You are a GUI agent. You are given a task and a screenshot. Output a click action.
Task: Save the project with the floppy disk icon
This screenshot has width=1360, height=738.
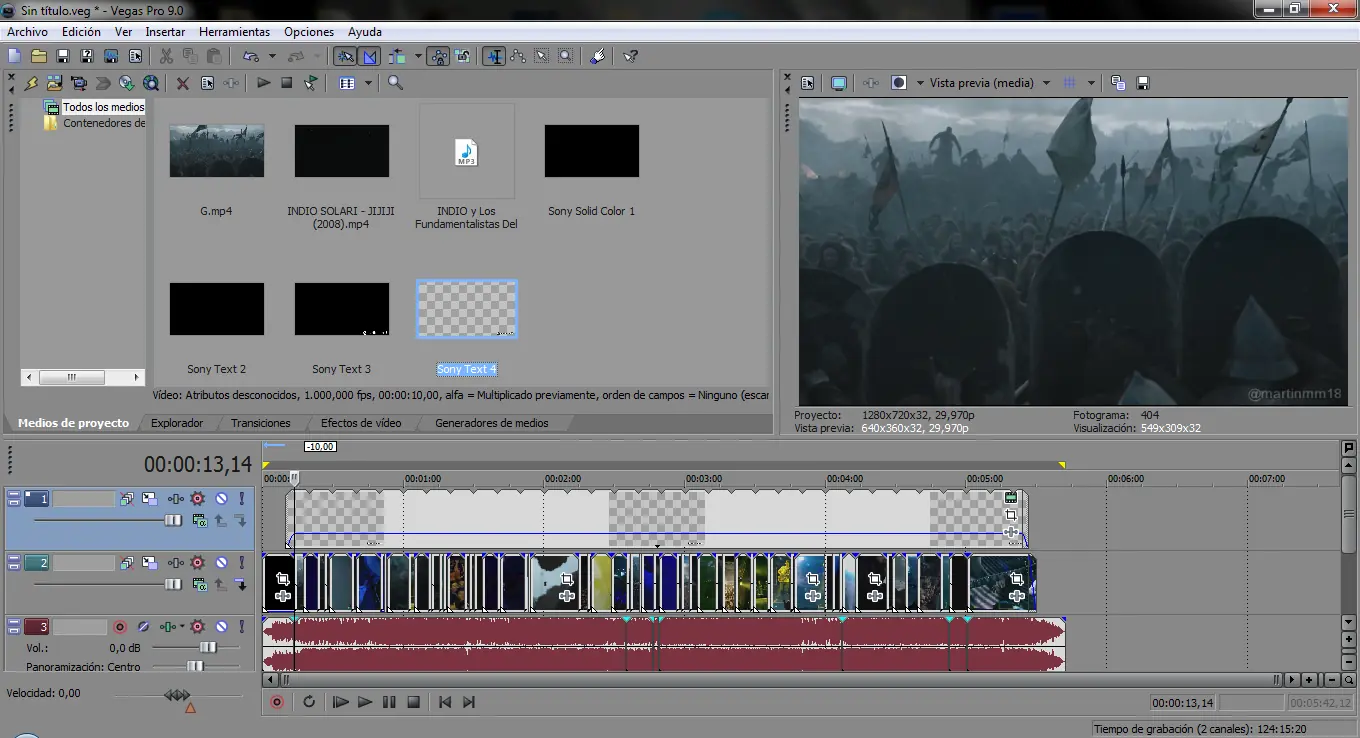(63, 56)
